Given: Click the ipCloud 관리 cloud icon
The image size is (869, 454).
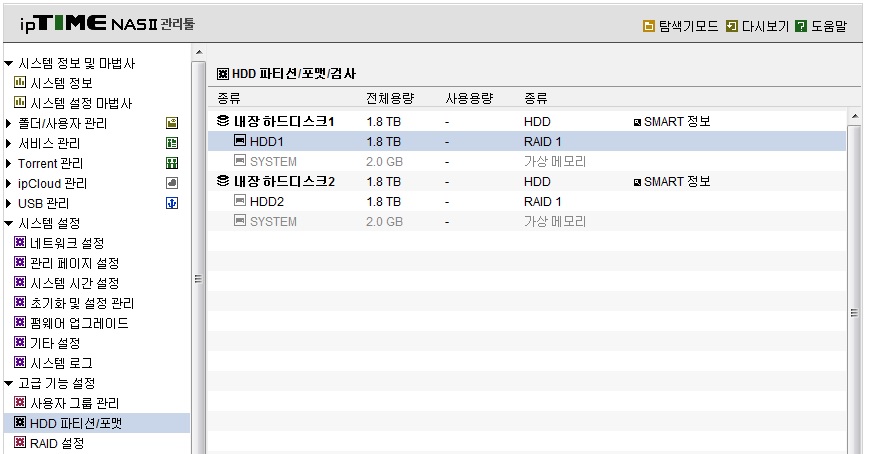Looking at the screenshot, I should pyautogui.click(x=172, y=183).
